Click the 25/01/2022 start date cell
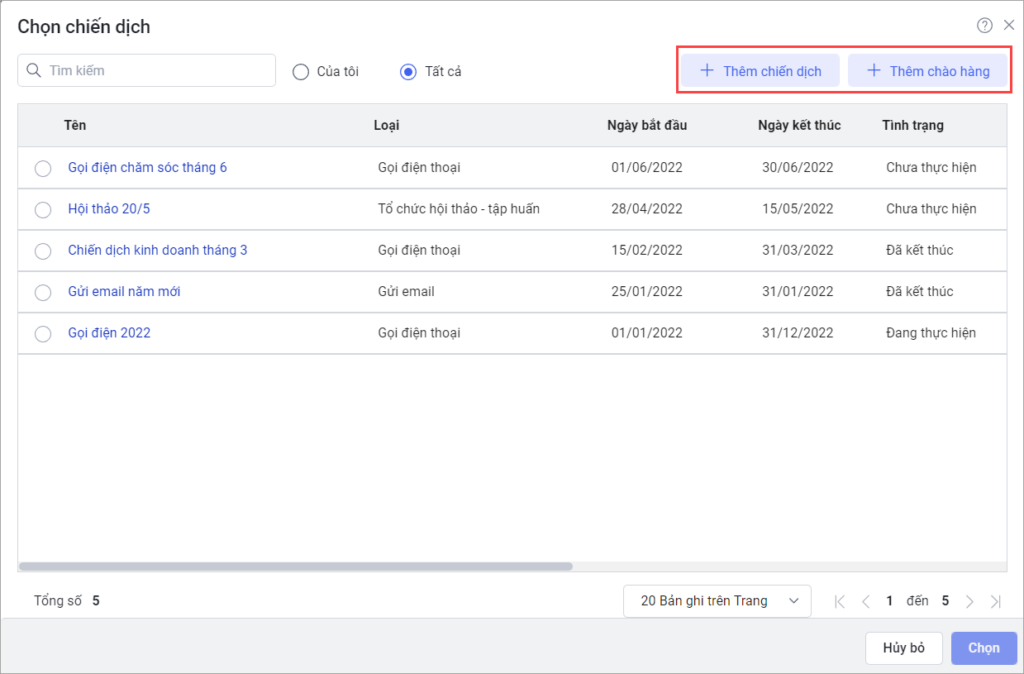Image resolution: width=1024 pixels, height=674 pixels. coord(647,291)
